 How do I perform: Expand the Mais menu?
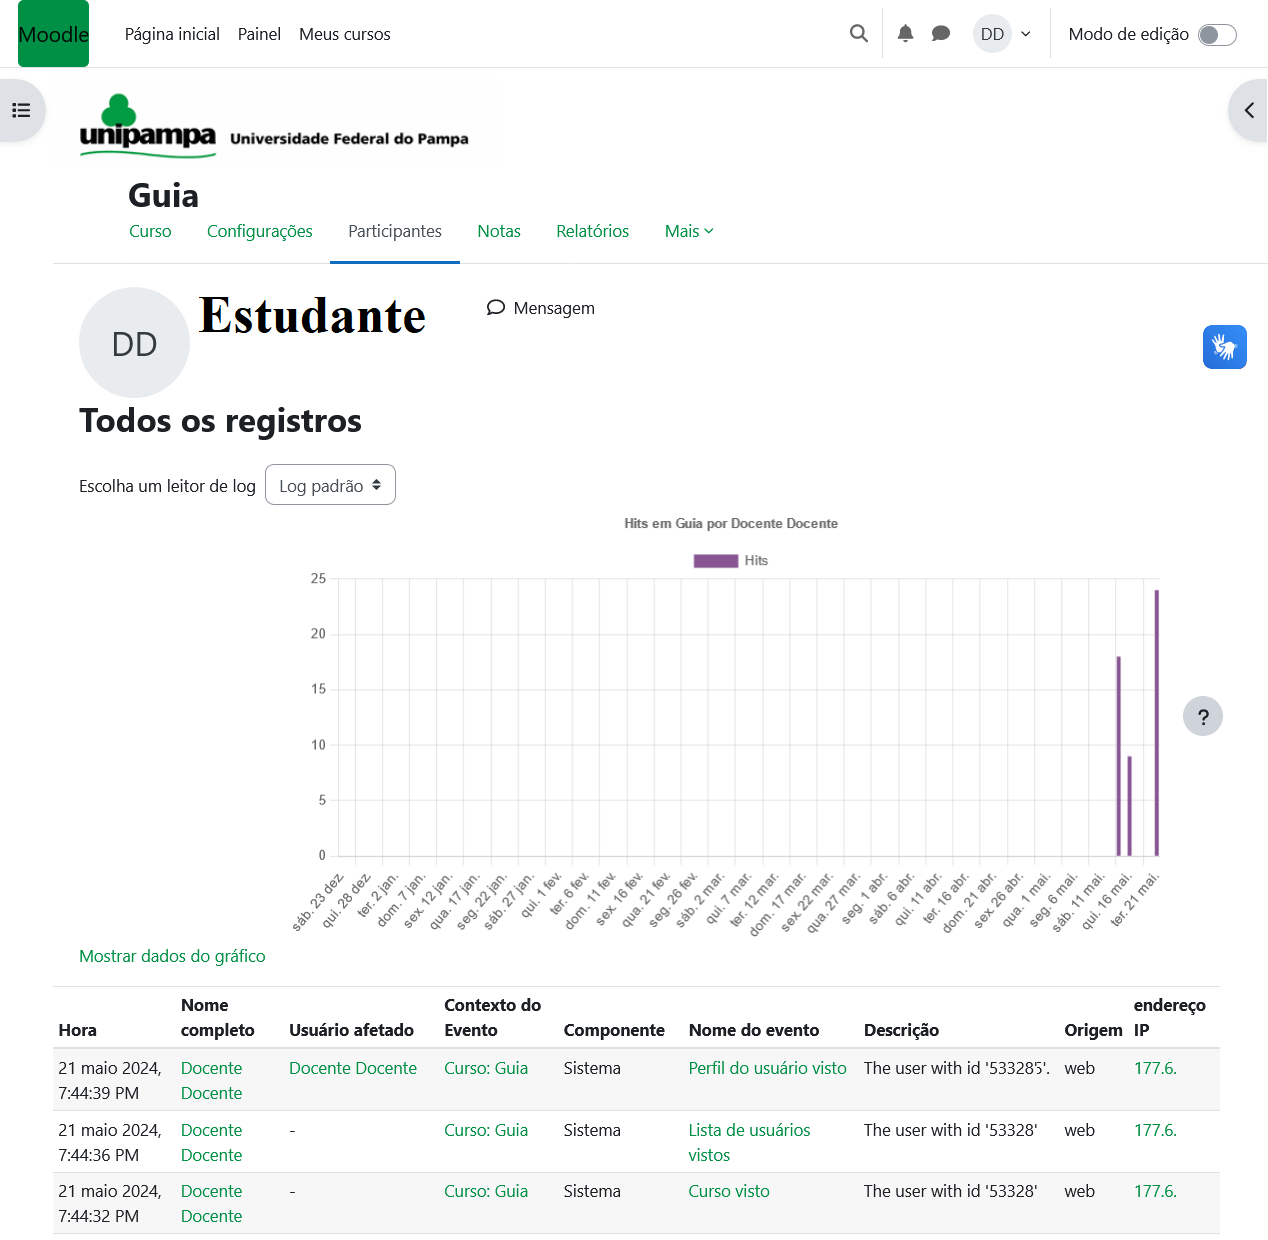[689, 231]
